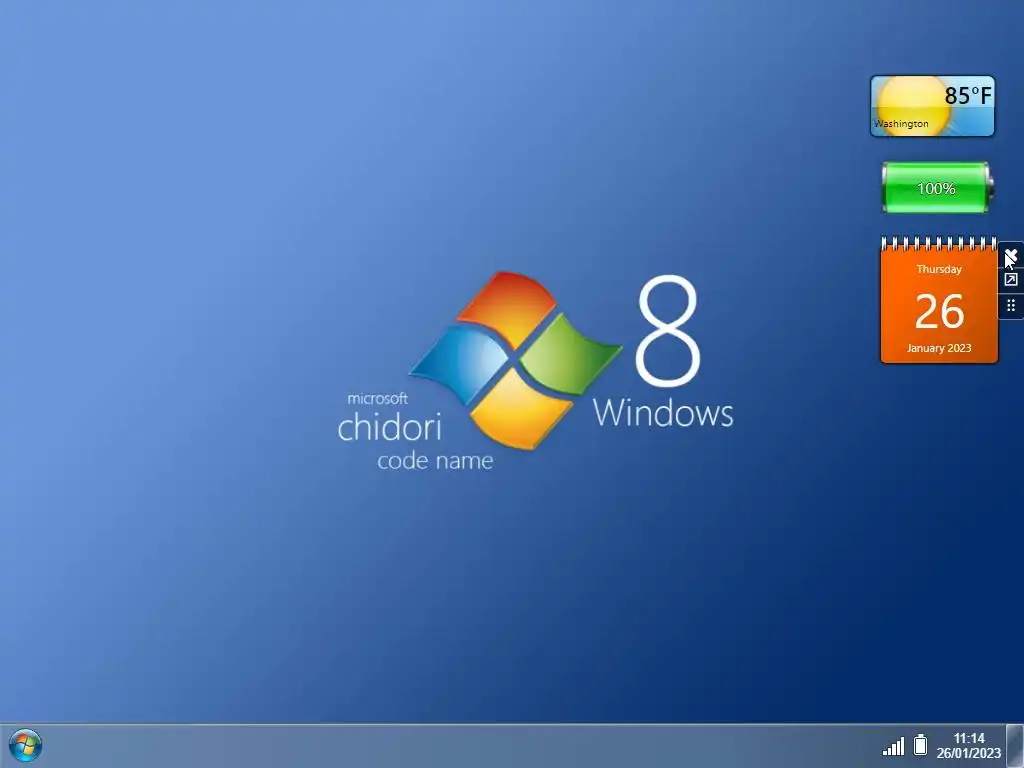Open the weather gadget showing 85°F

pyautogui.click(x=933, y=106)
